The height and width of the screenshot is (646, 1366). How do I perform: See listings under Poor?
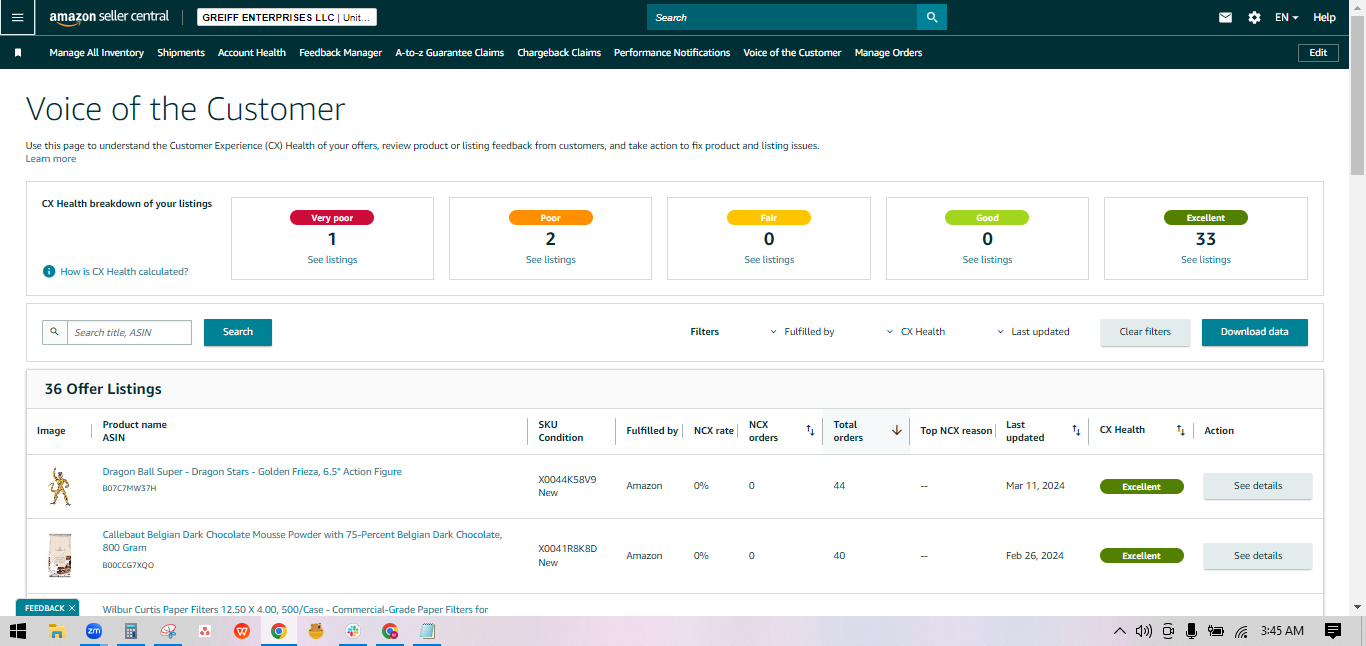coord(550,260)
